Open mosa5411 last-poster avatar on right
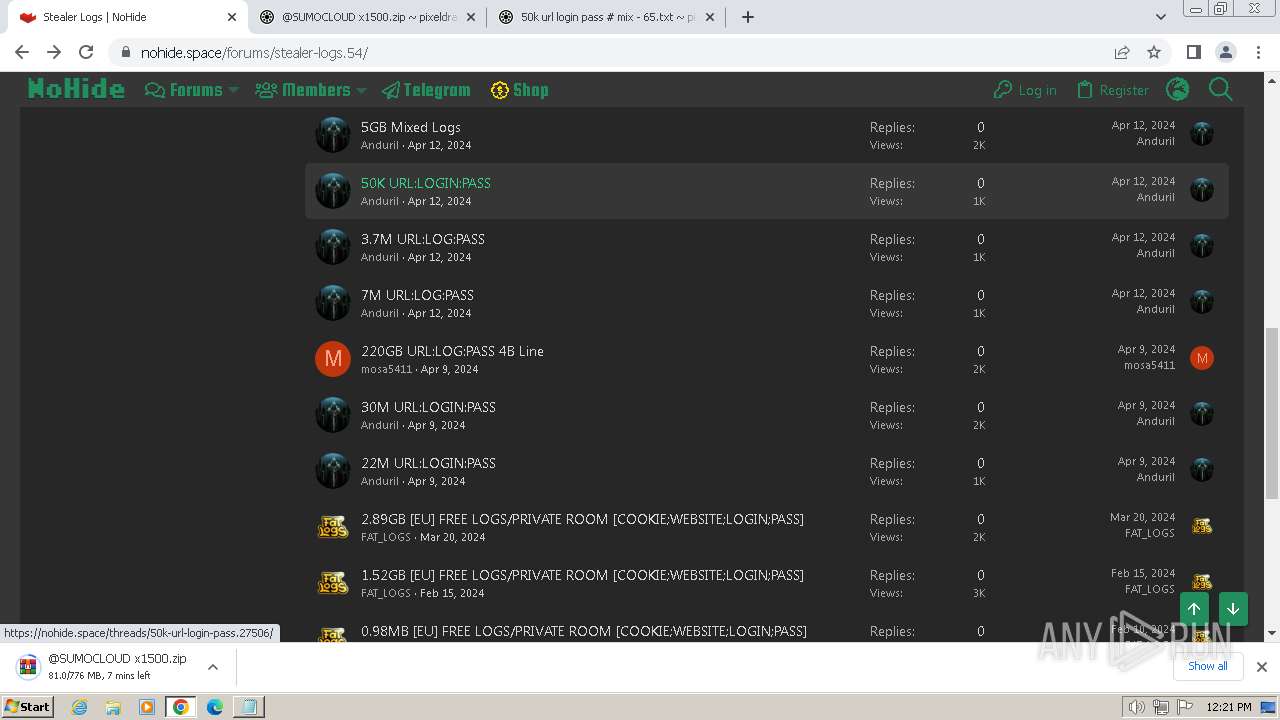The image size is (1280, 720). point(1202,358)
